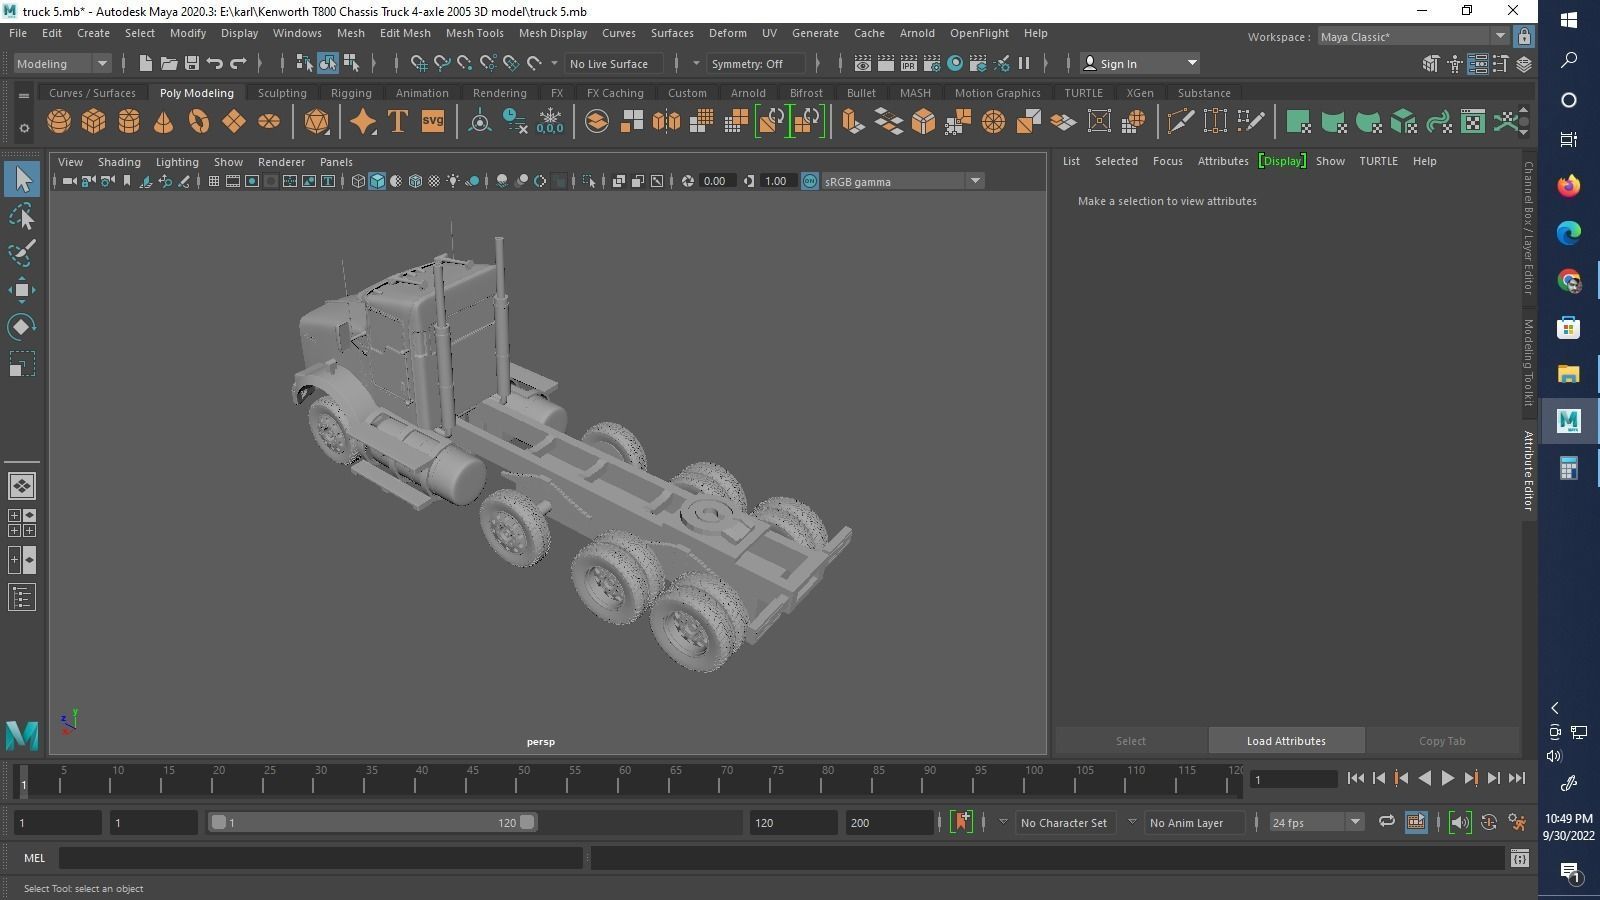Go to the start of playback range
1600x900 pixels.
pyautogui.click(x=1356, y=778)
